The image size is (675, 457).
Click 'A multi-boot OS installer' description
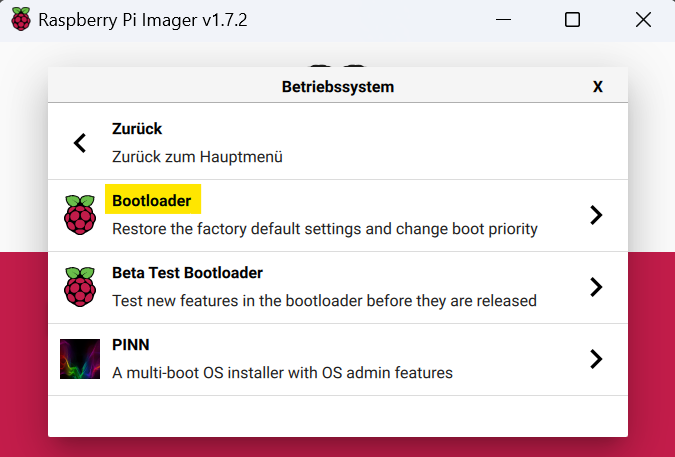point(282,373)
